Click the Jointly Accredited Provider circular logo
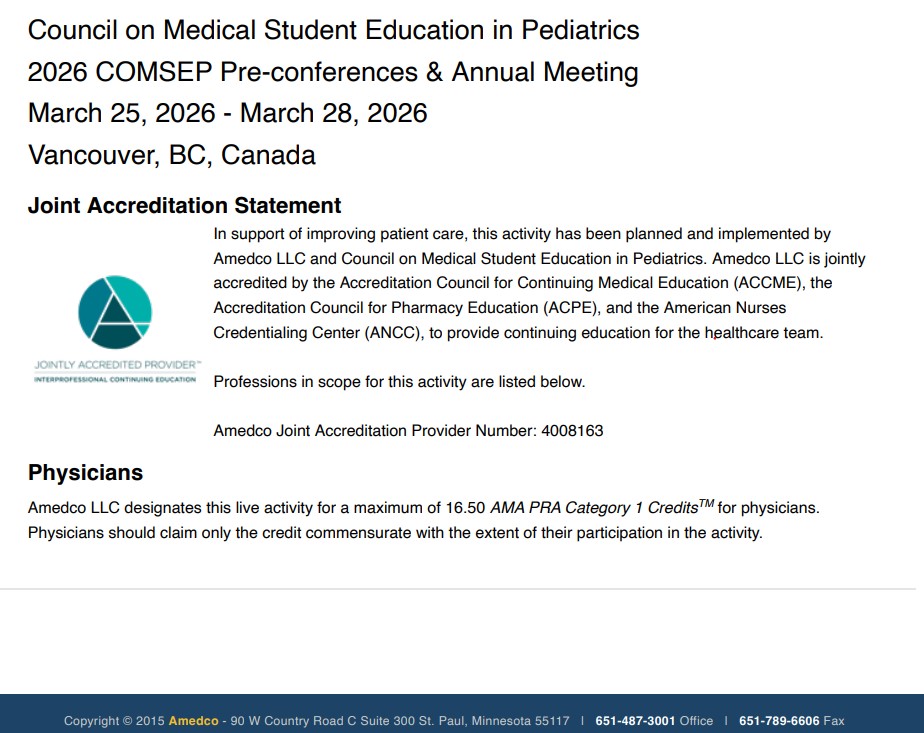 [x=115, y=311]
